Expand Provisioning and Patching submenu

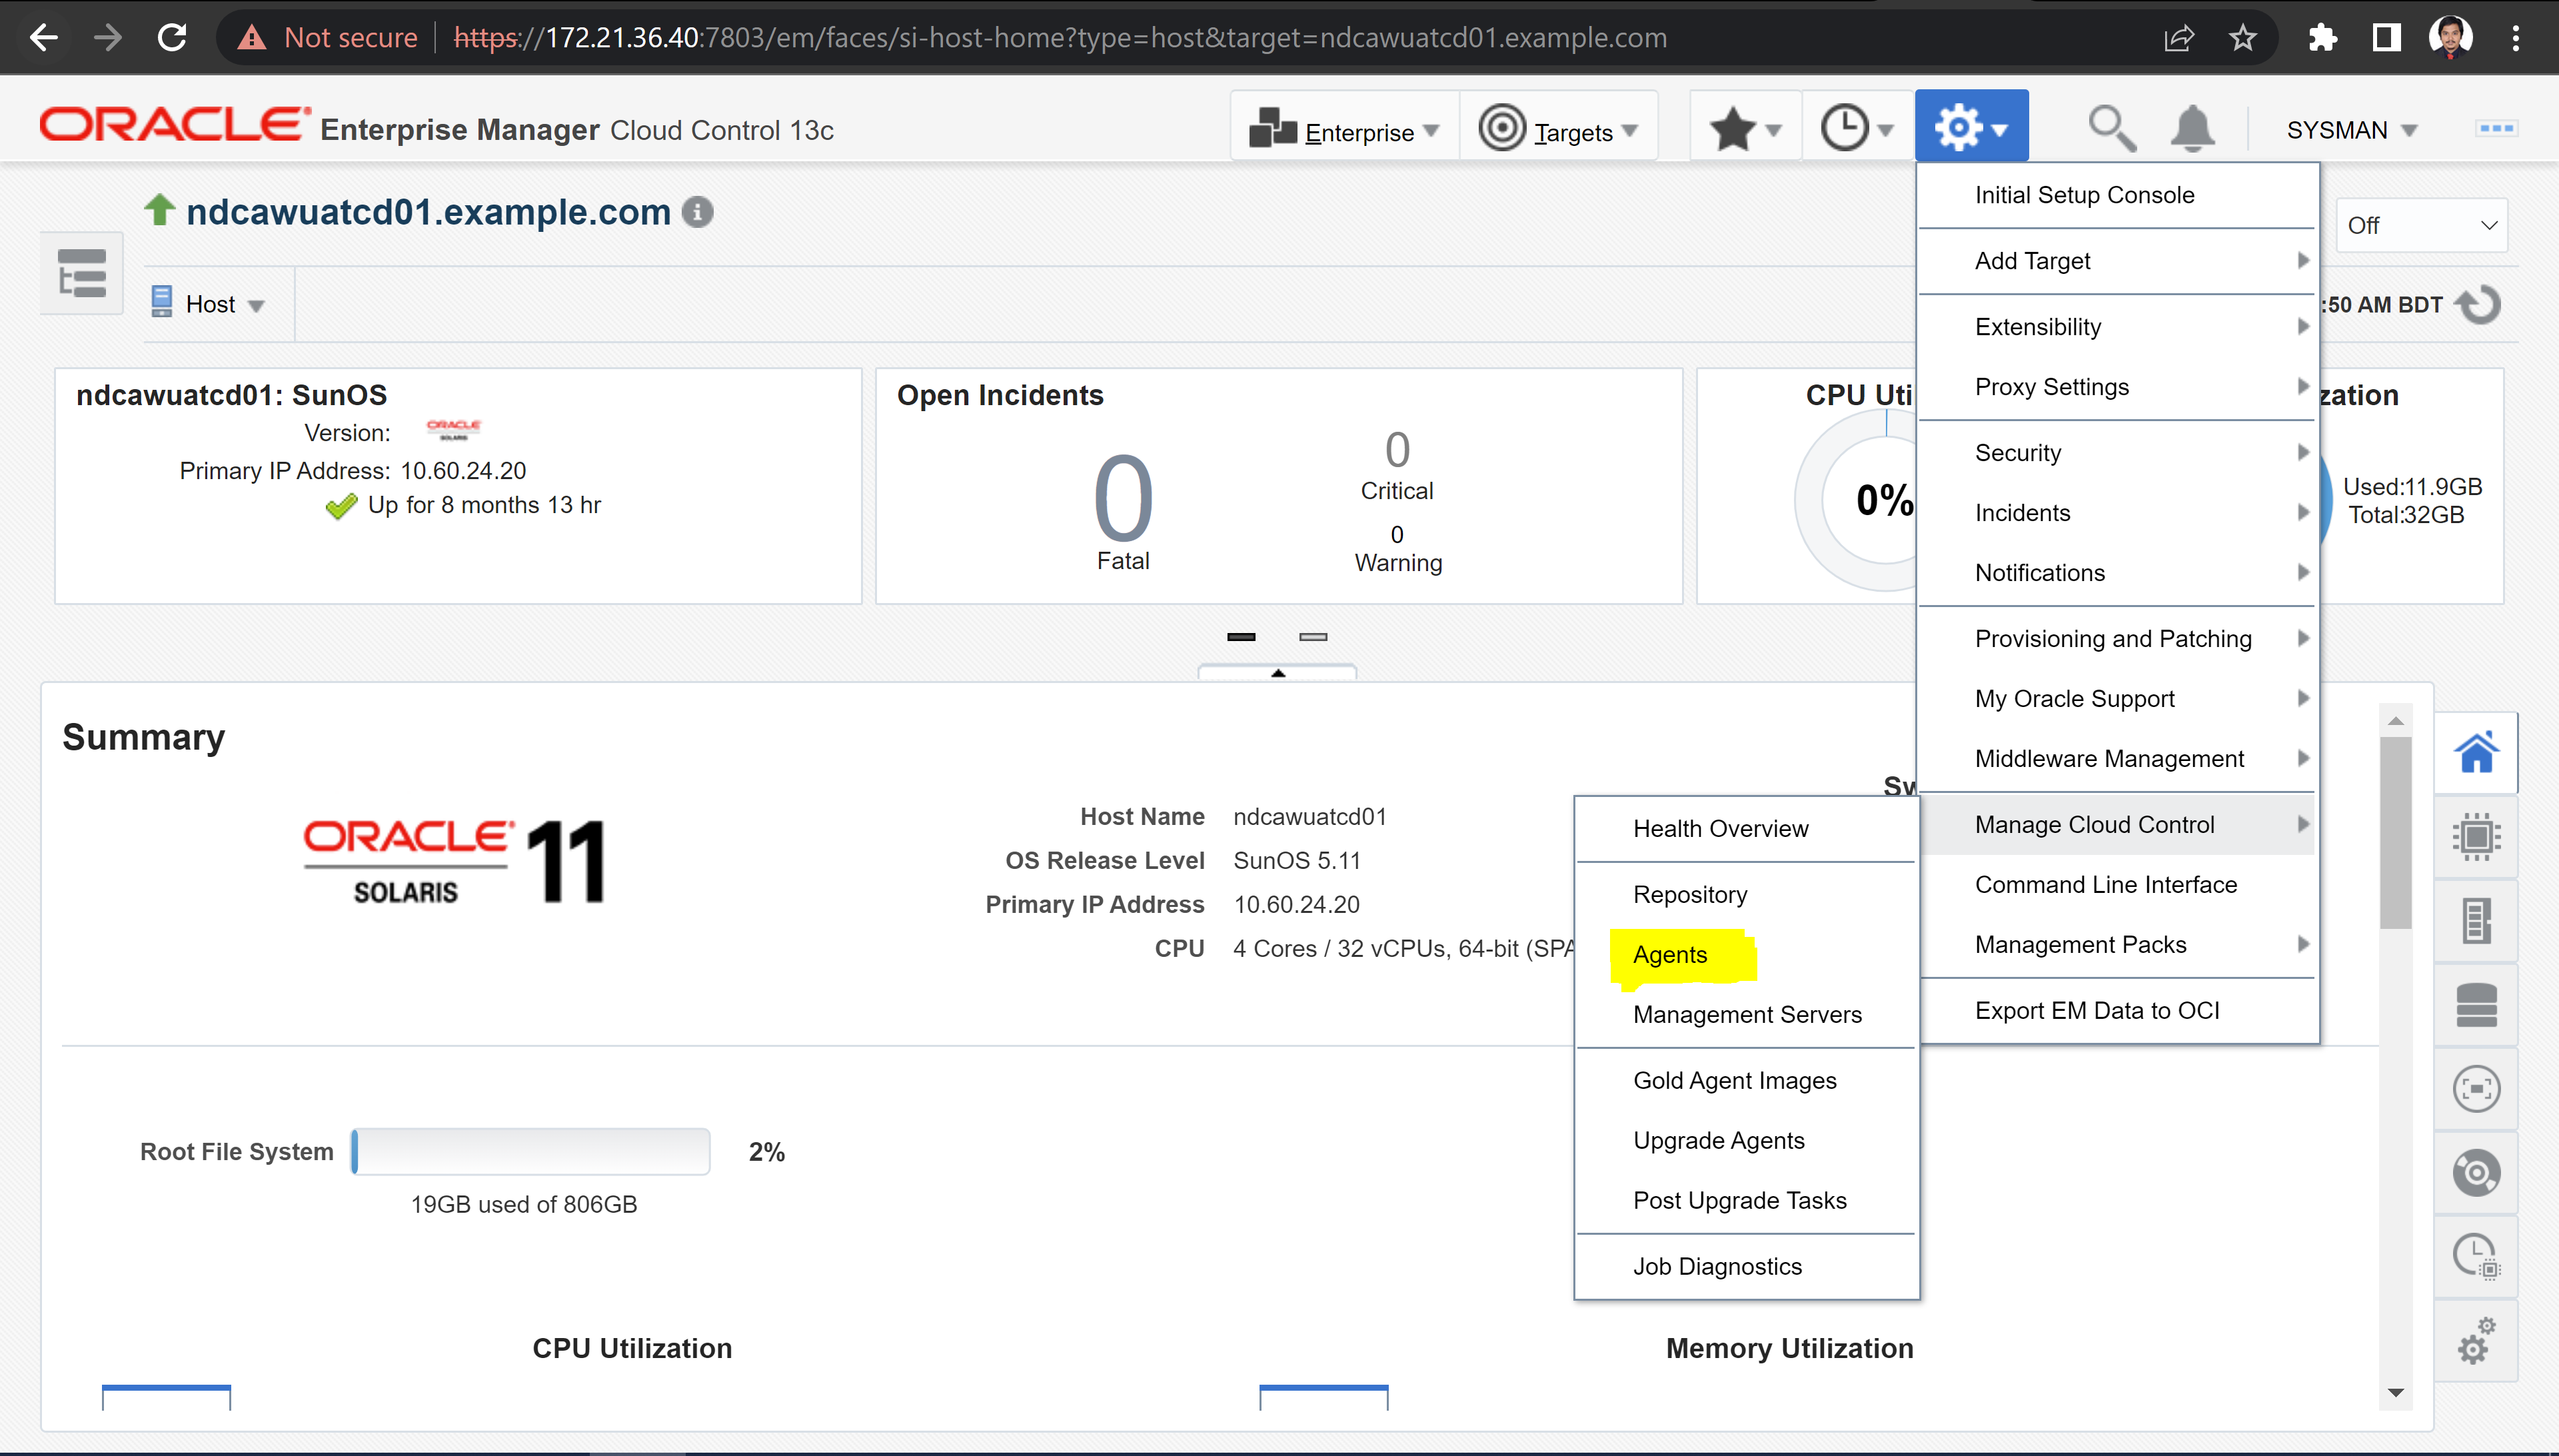coord(2117,639)
